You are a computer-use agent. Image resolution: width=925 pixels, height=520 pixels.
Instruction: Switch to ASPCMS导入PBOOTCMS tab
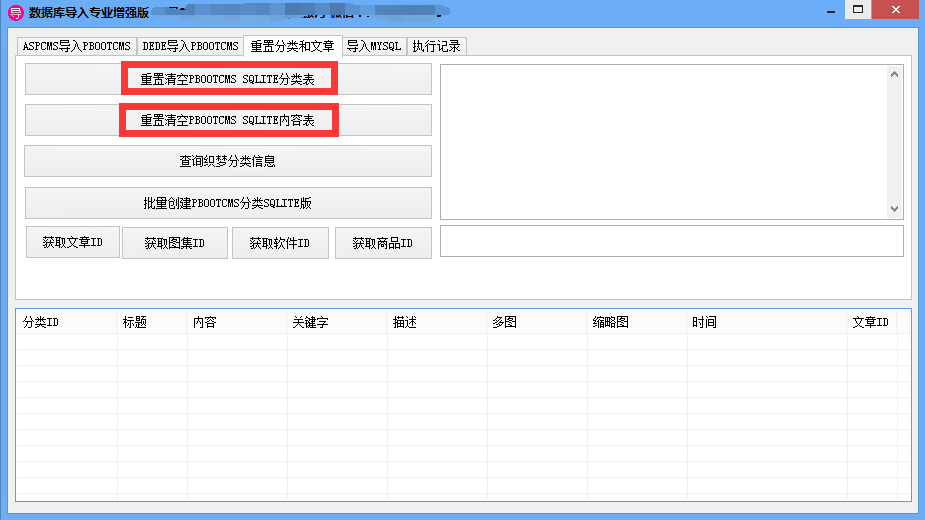76,46
